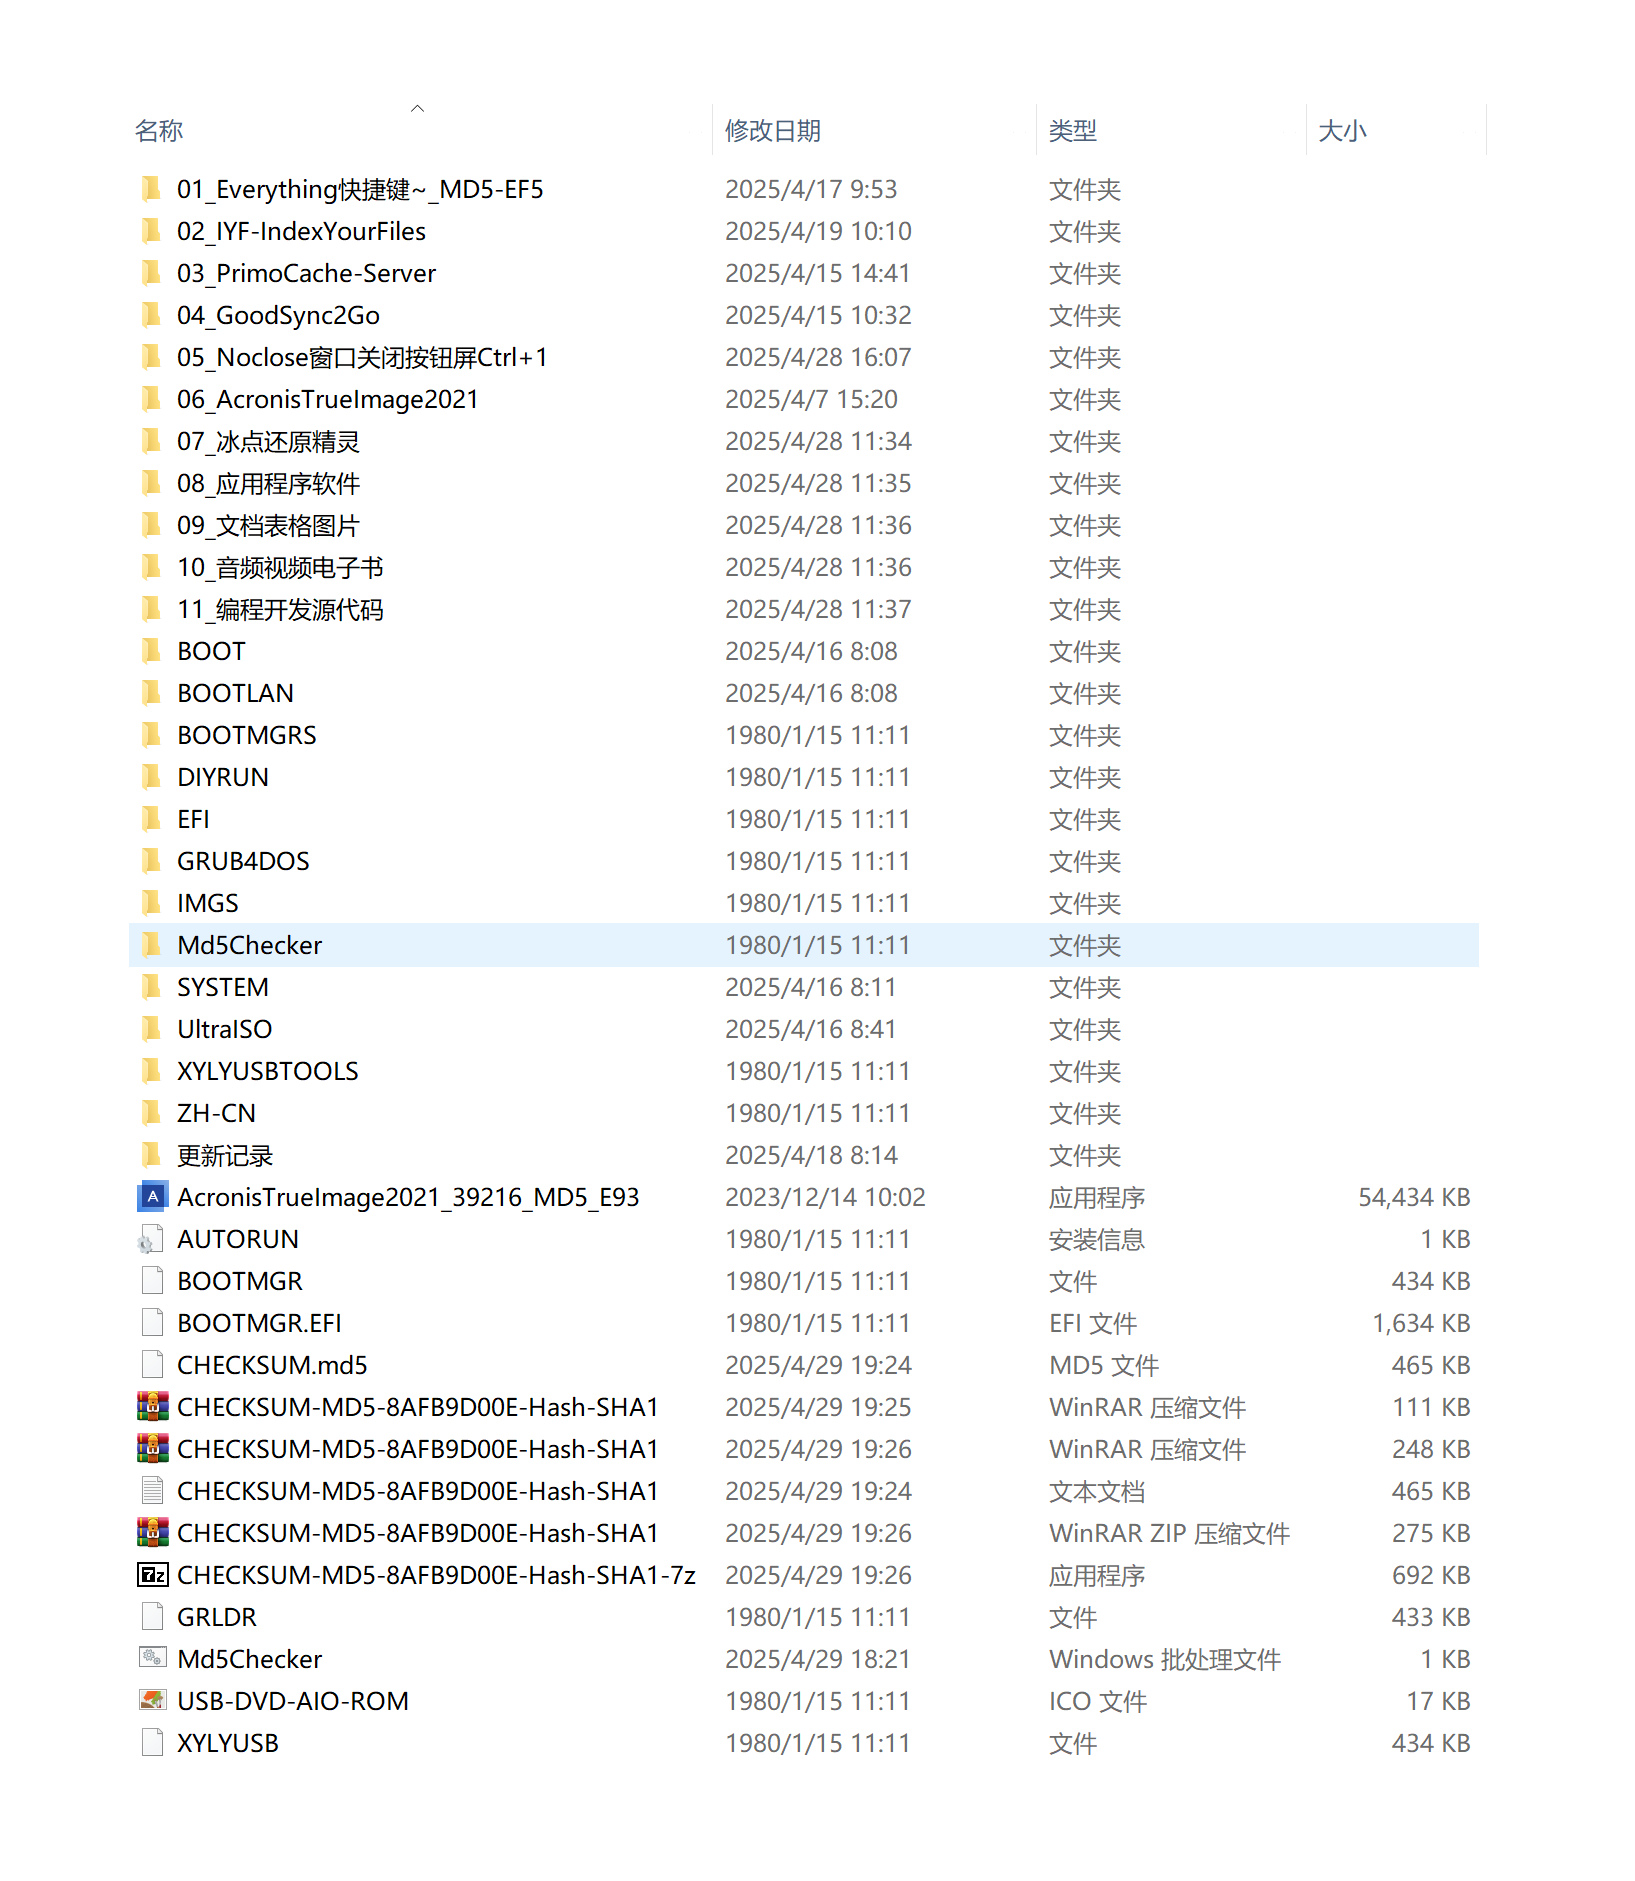This screenshot has height=1881, width=1635.
Task: Select the 10_音频视频电子书 folder icon
Action: [x=151, y=567]
